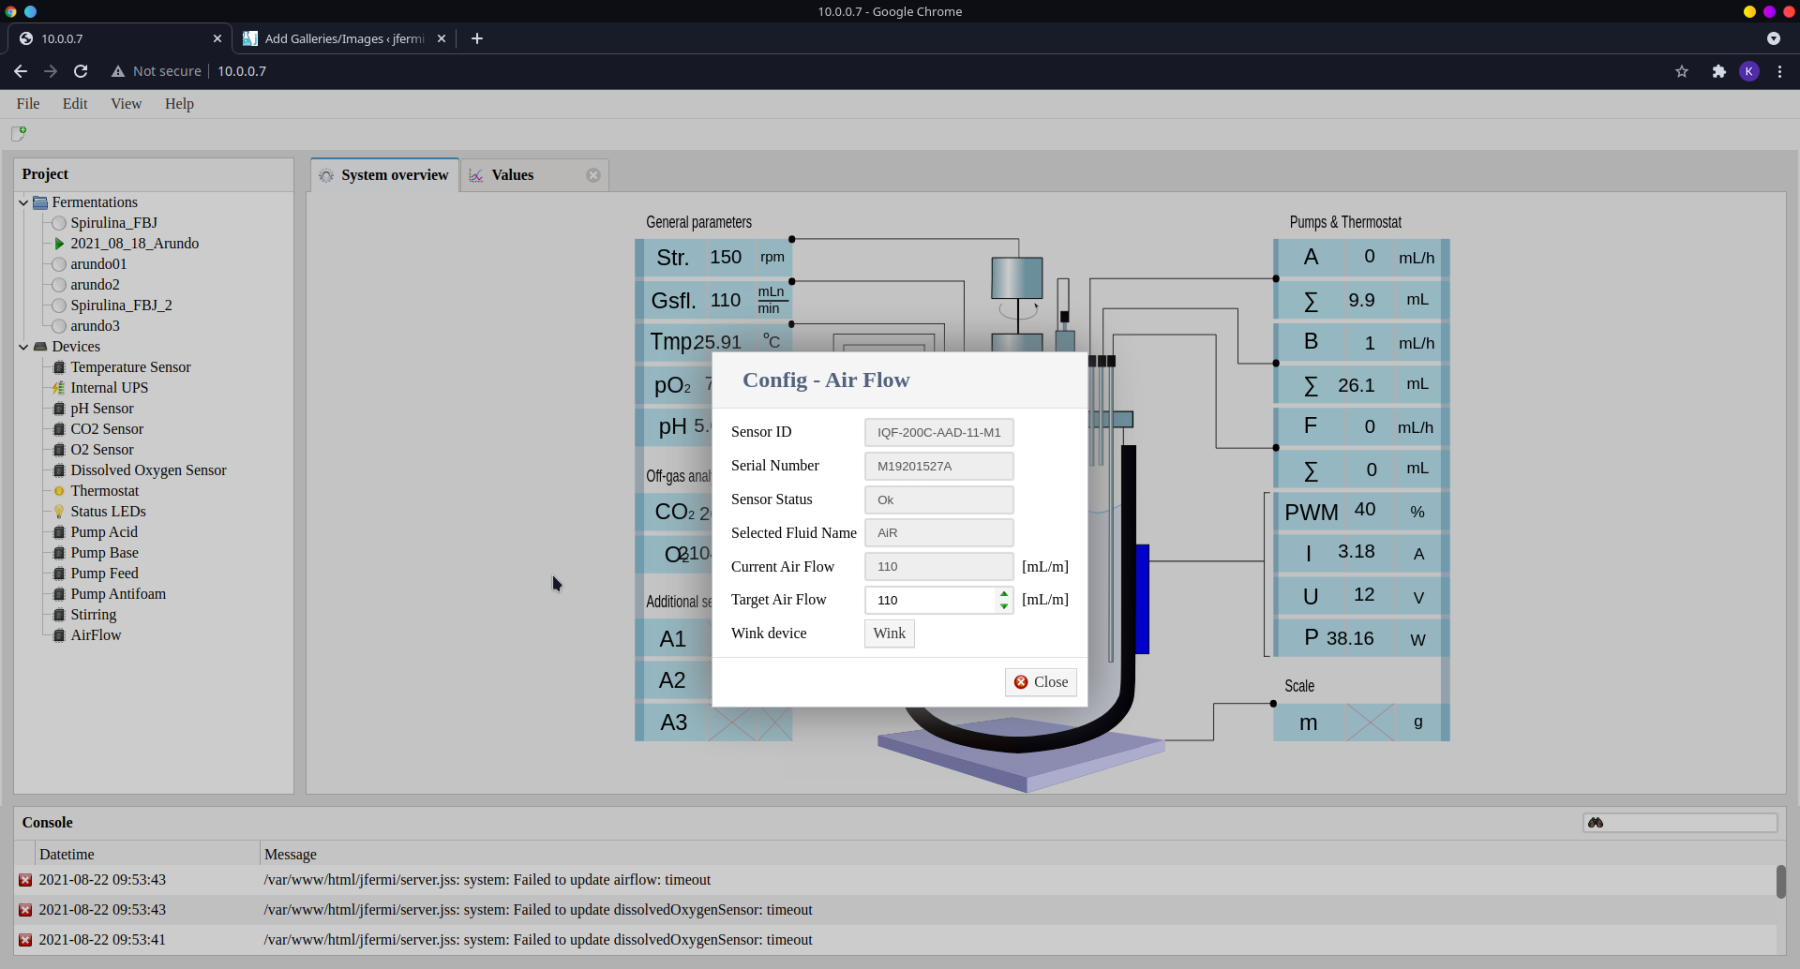Select the arundo3 fermentation radio circle

59,326
